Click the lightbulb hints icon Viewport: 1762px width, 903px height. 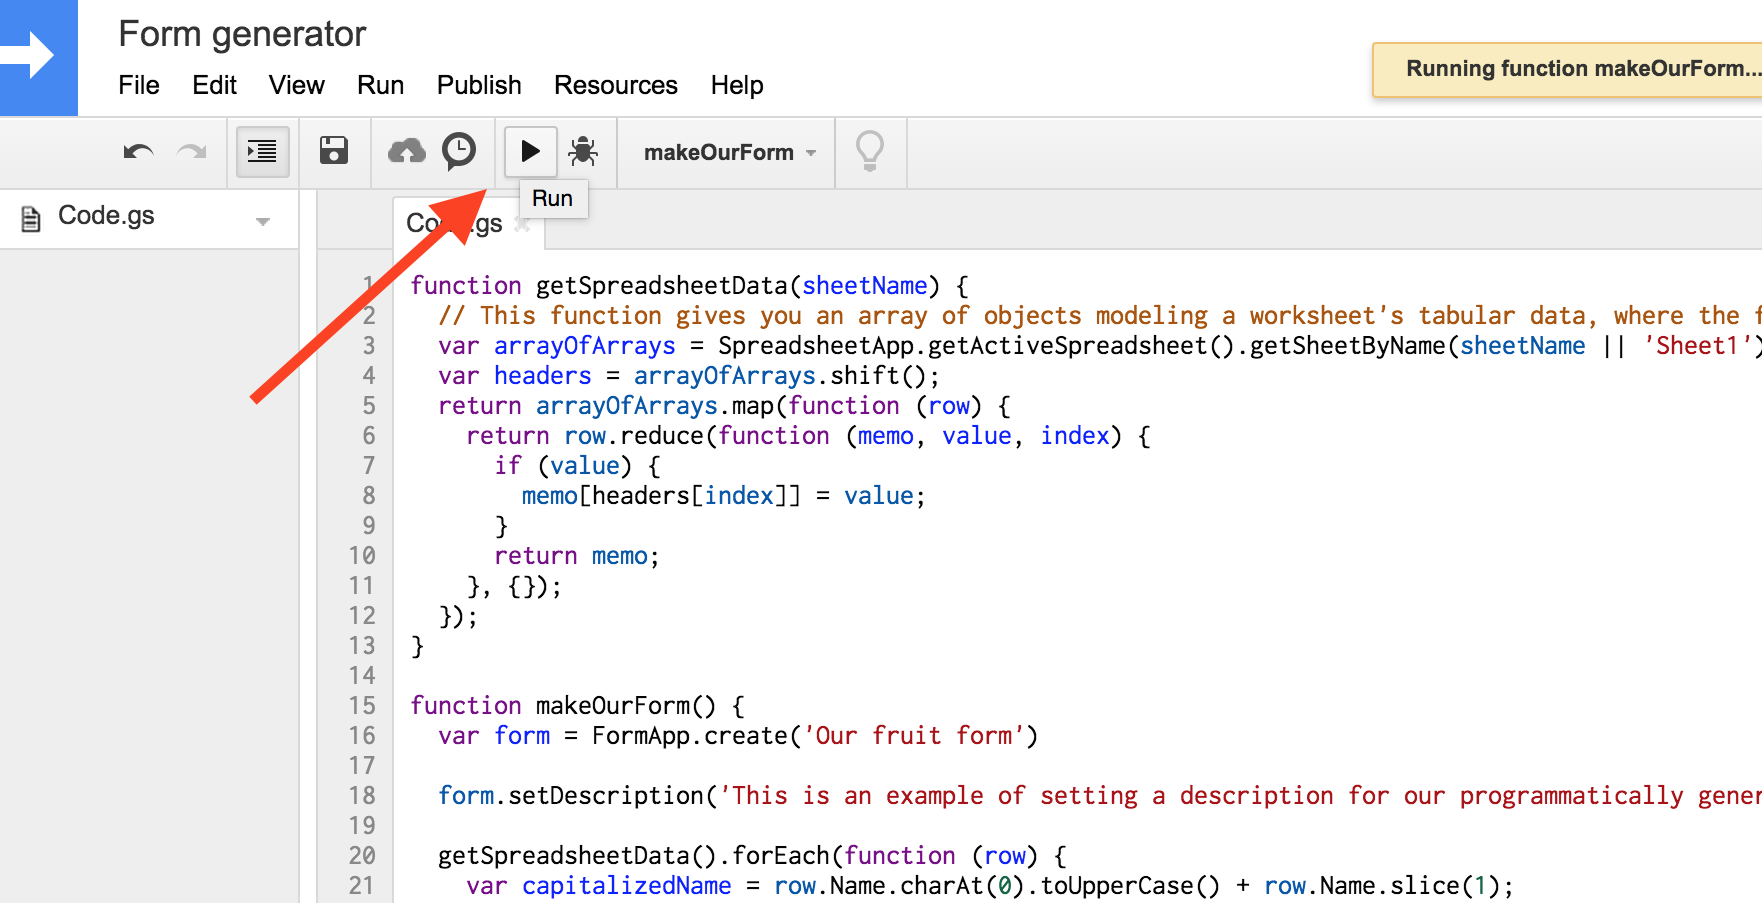869,151
